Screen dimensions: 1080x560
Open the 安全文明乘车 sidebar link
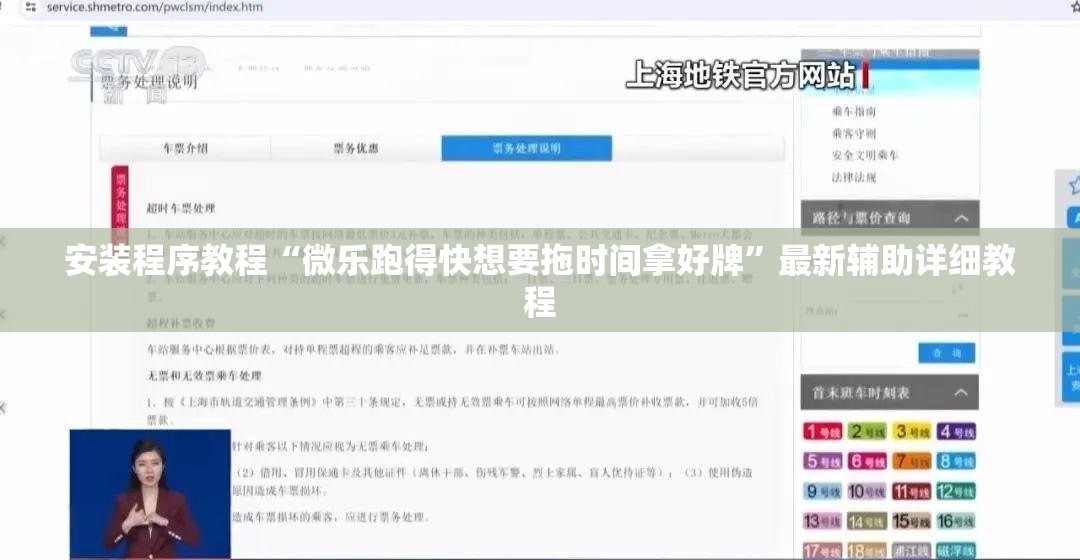tap(865, 156)
